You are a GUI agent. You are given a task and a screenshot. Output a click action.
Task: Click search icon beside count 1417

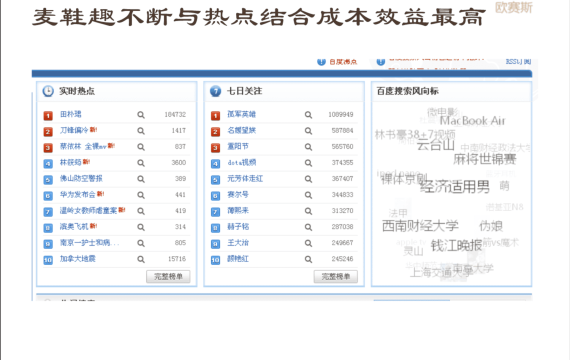[x=141, y=131]
